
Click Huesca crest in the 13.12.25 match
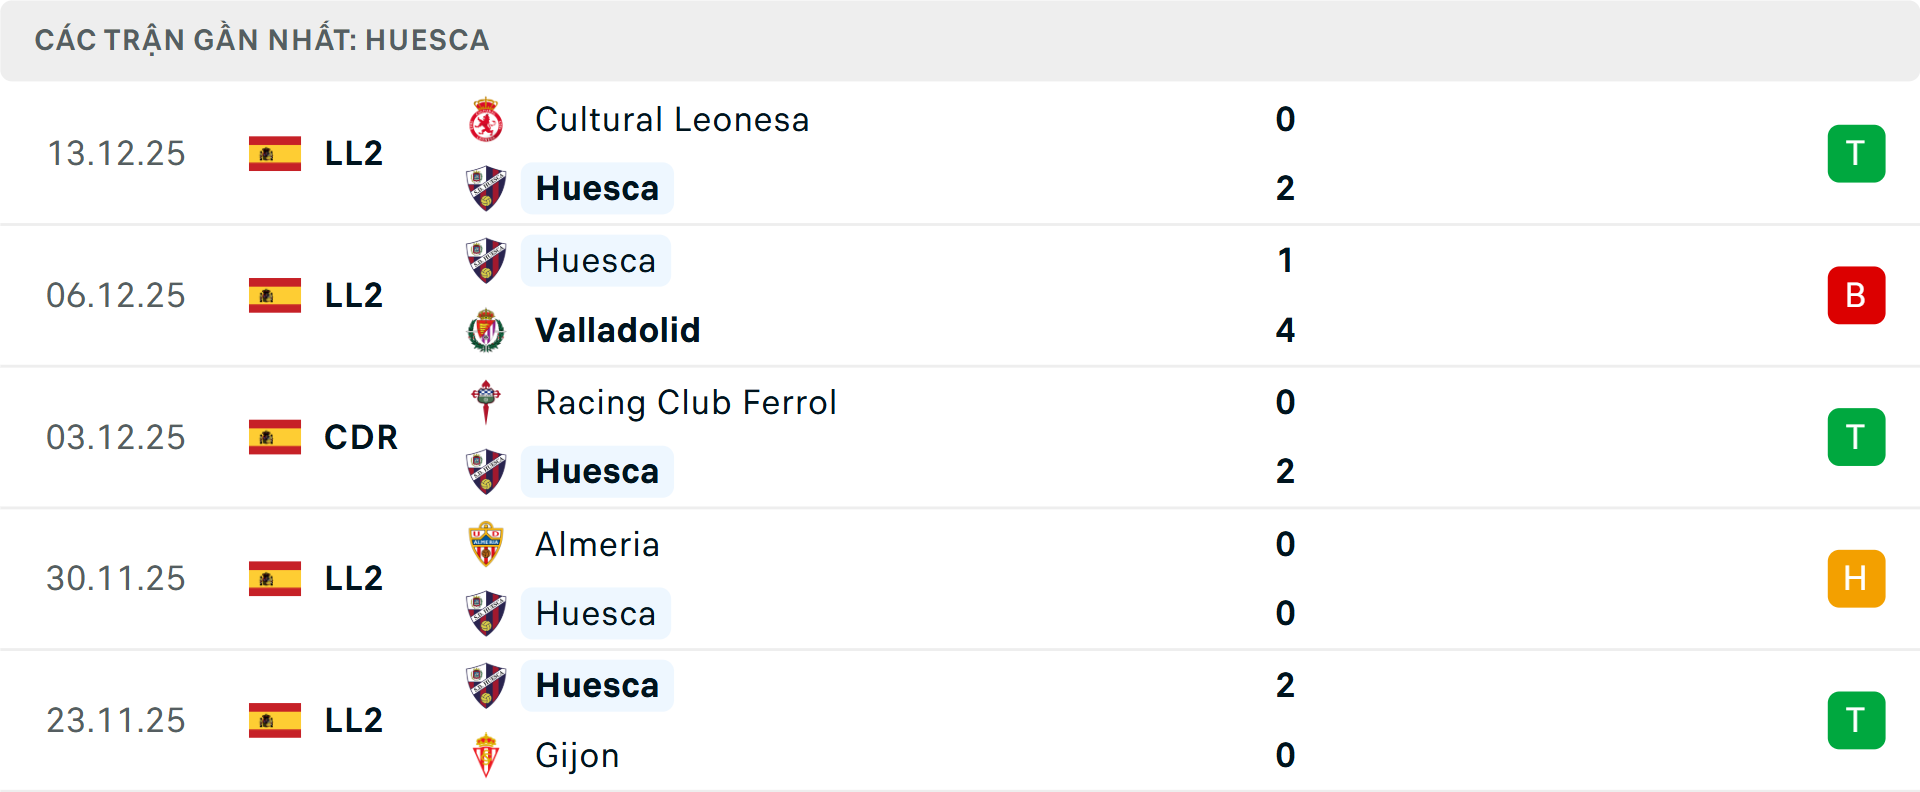coord(486,188)
